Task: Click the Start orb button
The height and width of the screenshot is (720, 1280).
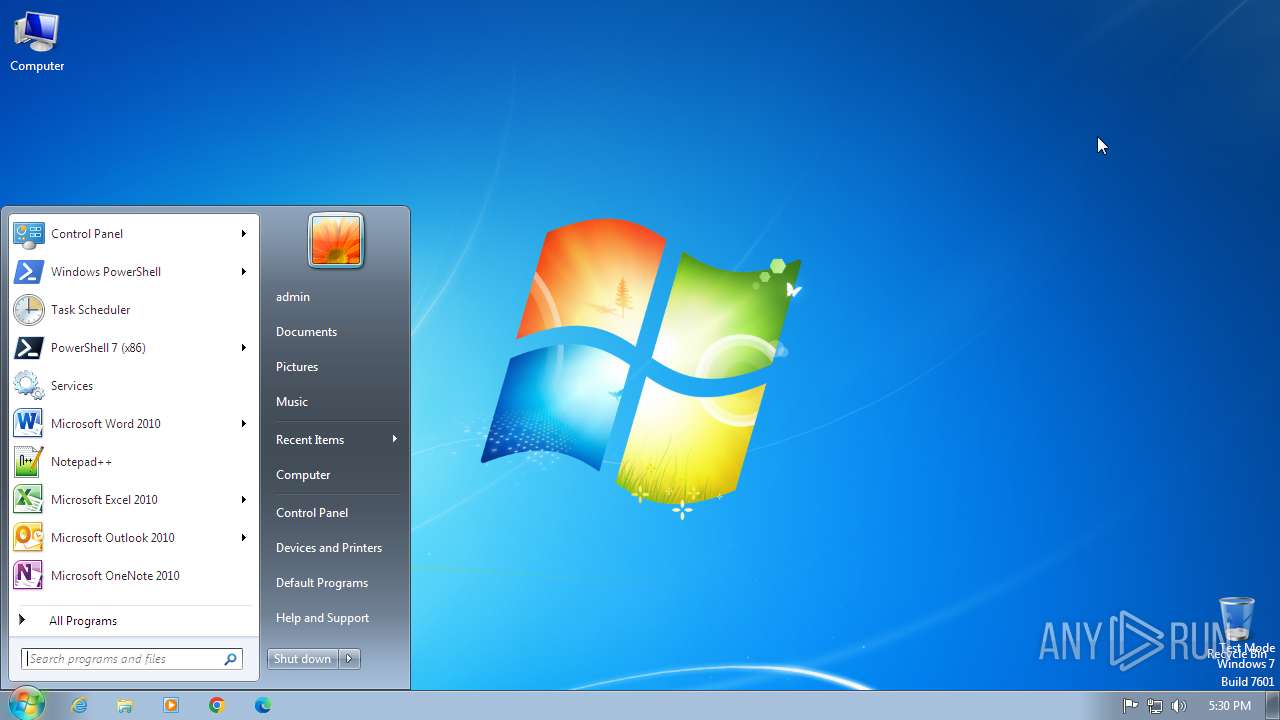Action: tap(26, 704)
